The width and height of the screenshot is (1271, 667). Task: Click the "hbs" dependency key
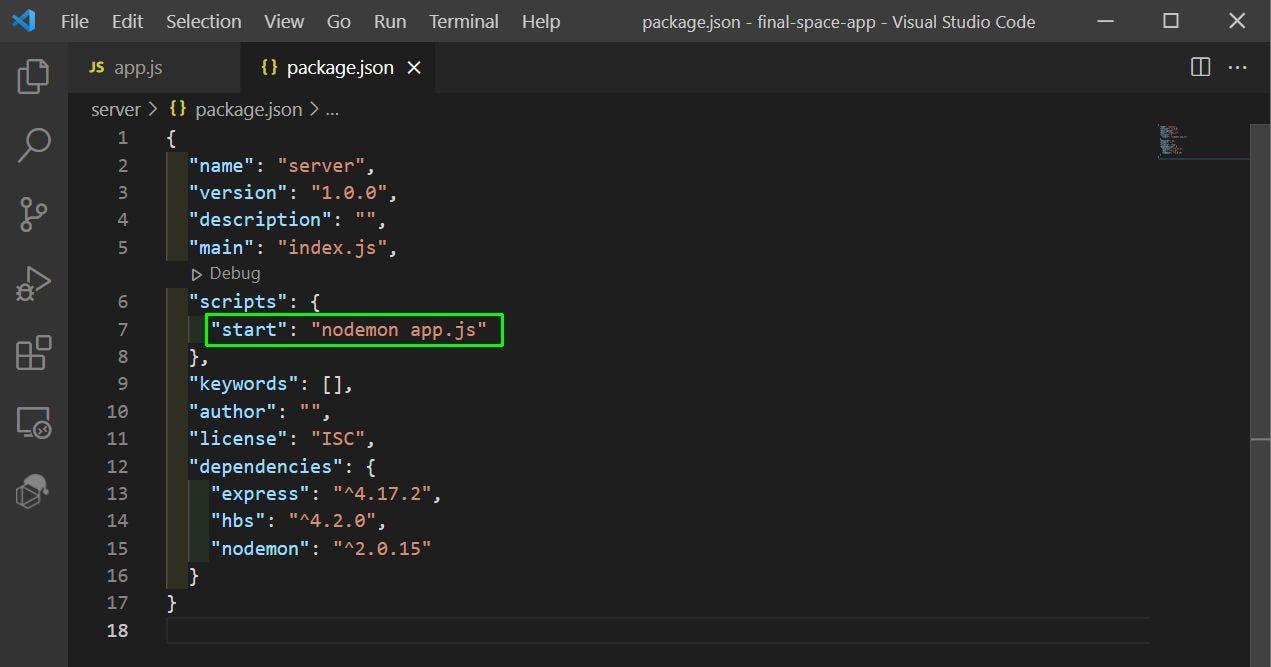(239, 521)
